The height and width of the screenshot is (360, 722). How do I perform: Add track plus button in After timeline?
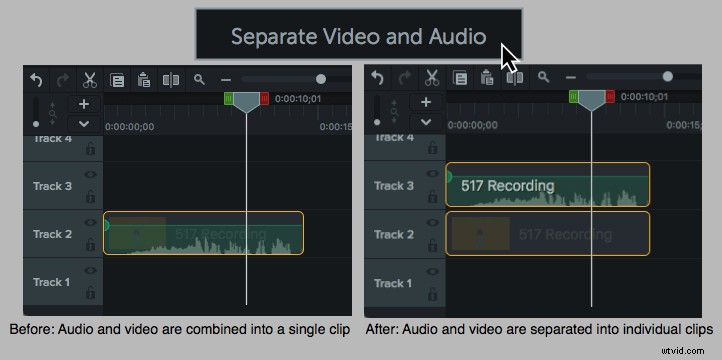[x=426, y=102]
